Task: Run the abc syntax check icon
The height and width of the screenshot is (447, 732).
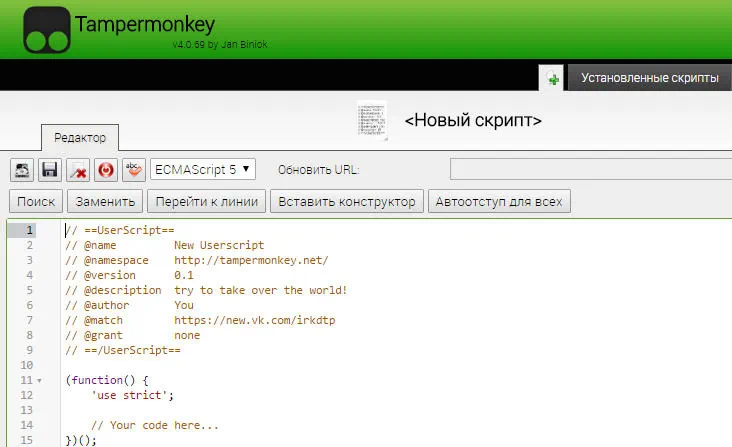Action: tap(134, 170)
